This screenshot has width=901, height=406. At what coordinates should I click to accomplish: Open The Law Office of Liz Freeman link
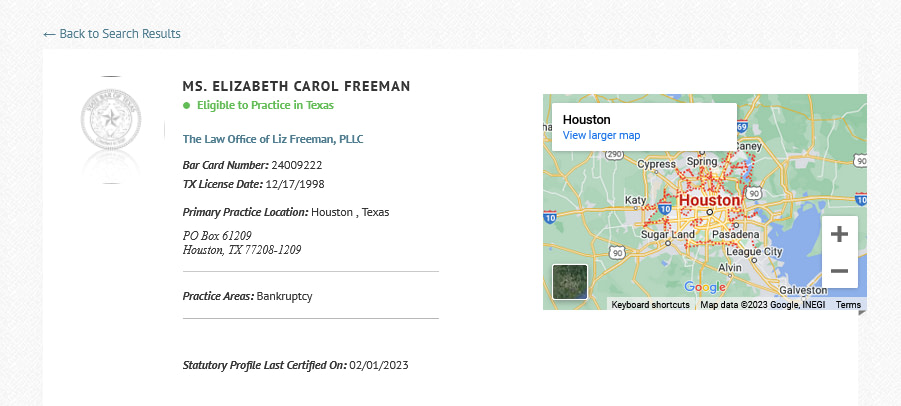click(x=273, y=139)
